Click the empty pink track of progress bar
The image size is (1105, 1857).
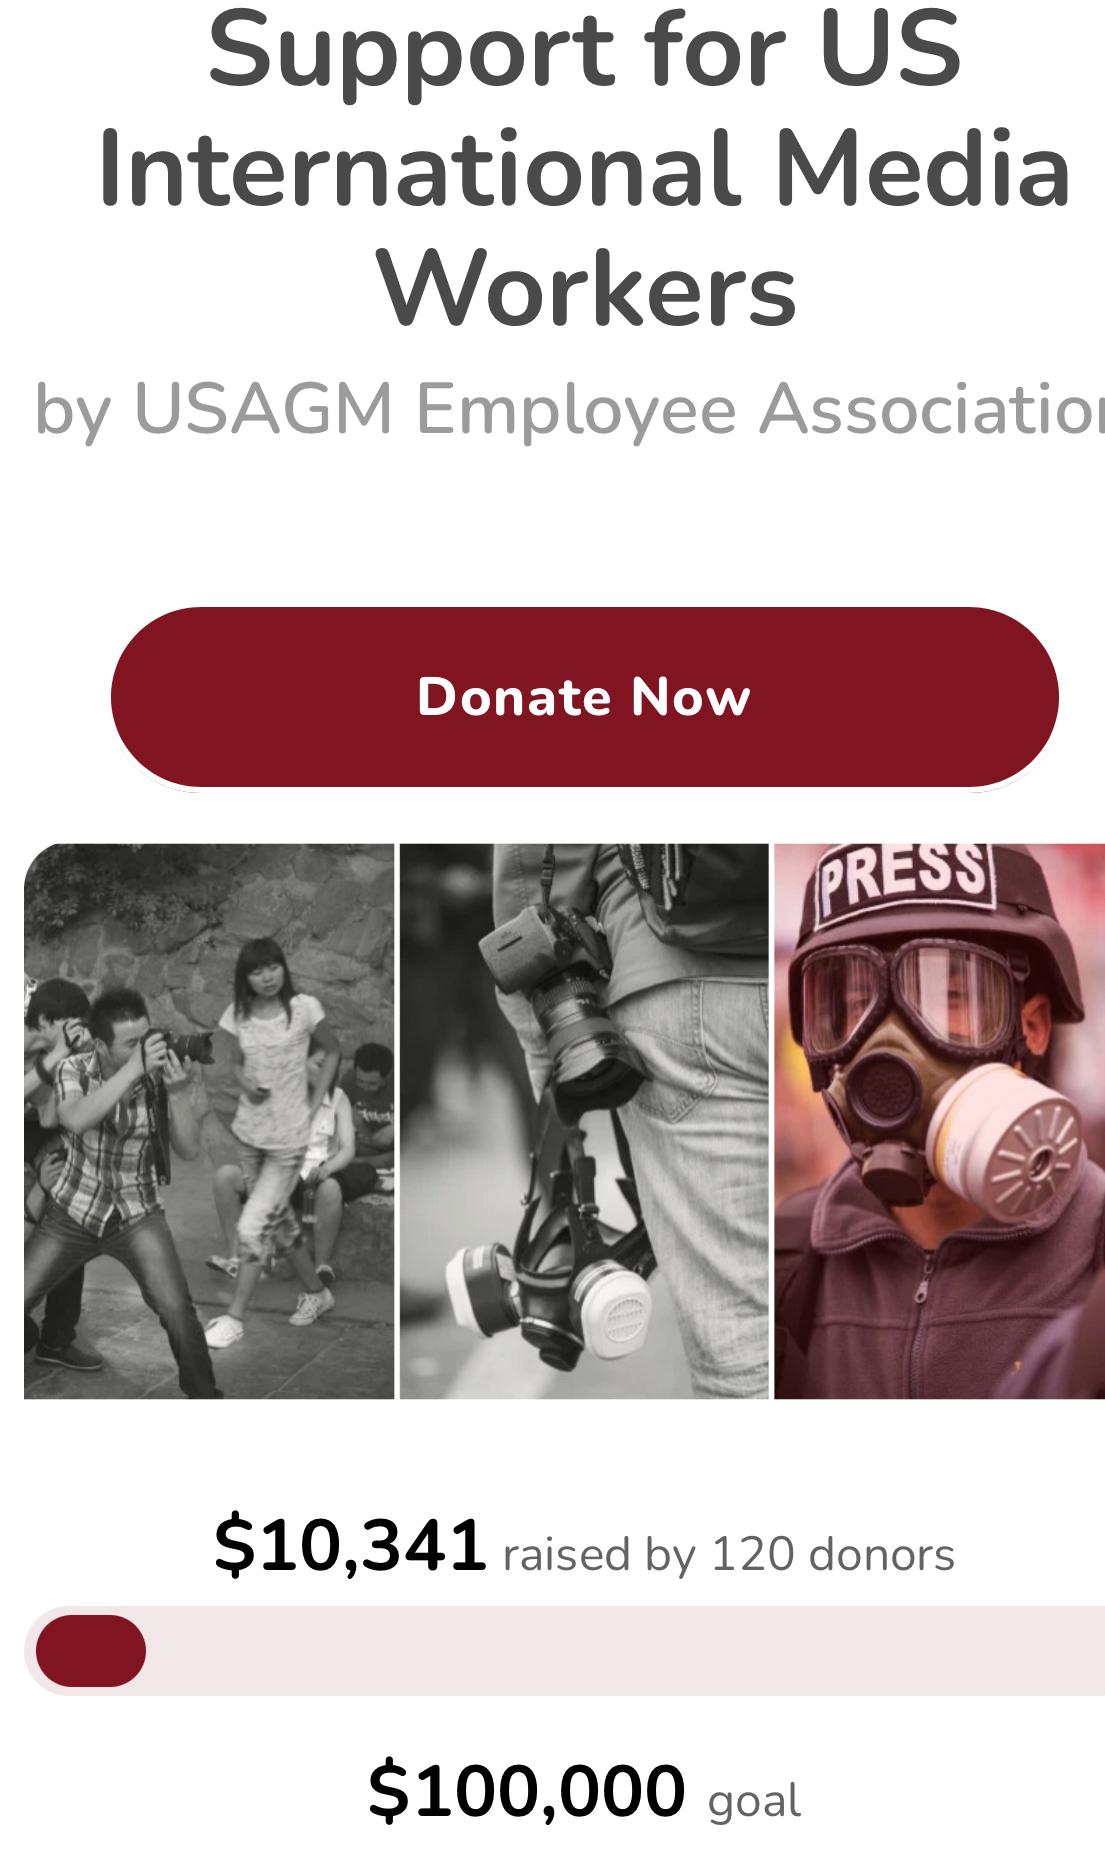click(x=625, y=1651)
